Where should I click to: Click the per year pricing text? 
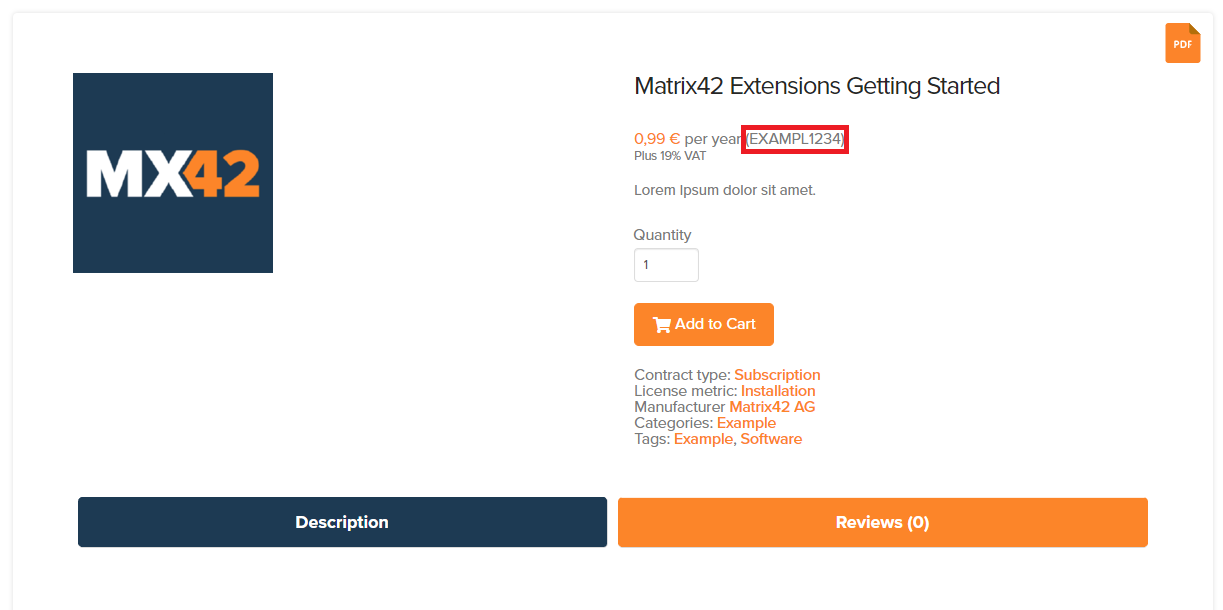(715, 138)
